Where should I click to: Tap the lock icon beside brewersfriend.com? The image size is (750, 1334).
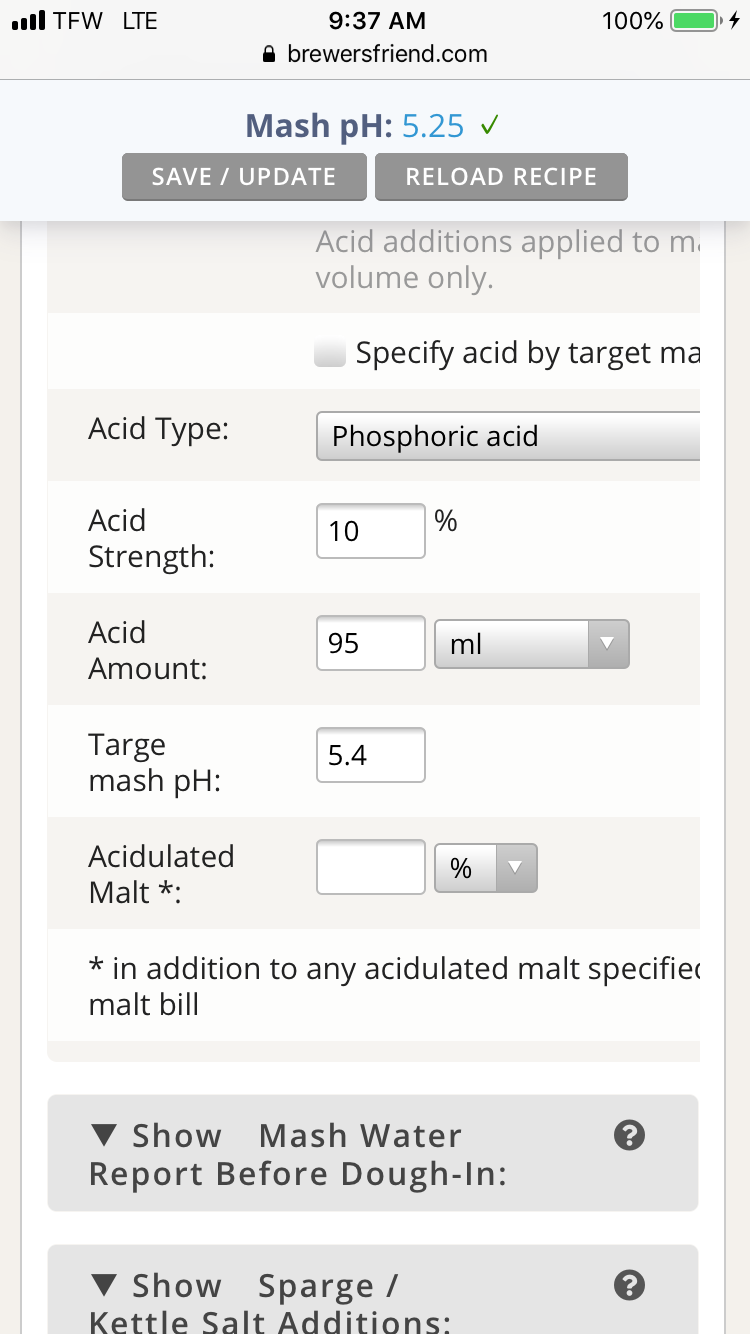[x=267, y=54]
